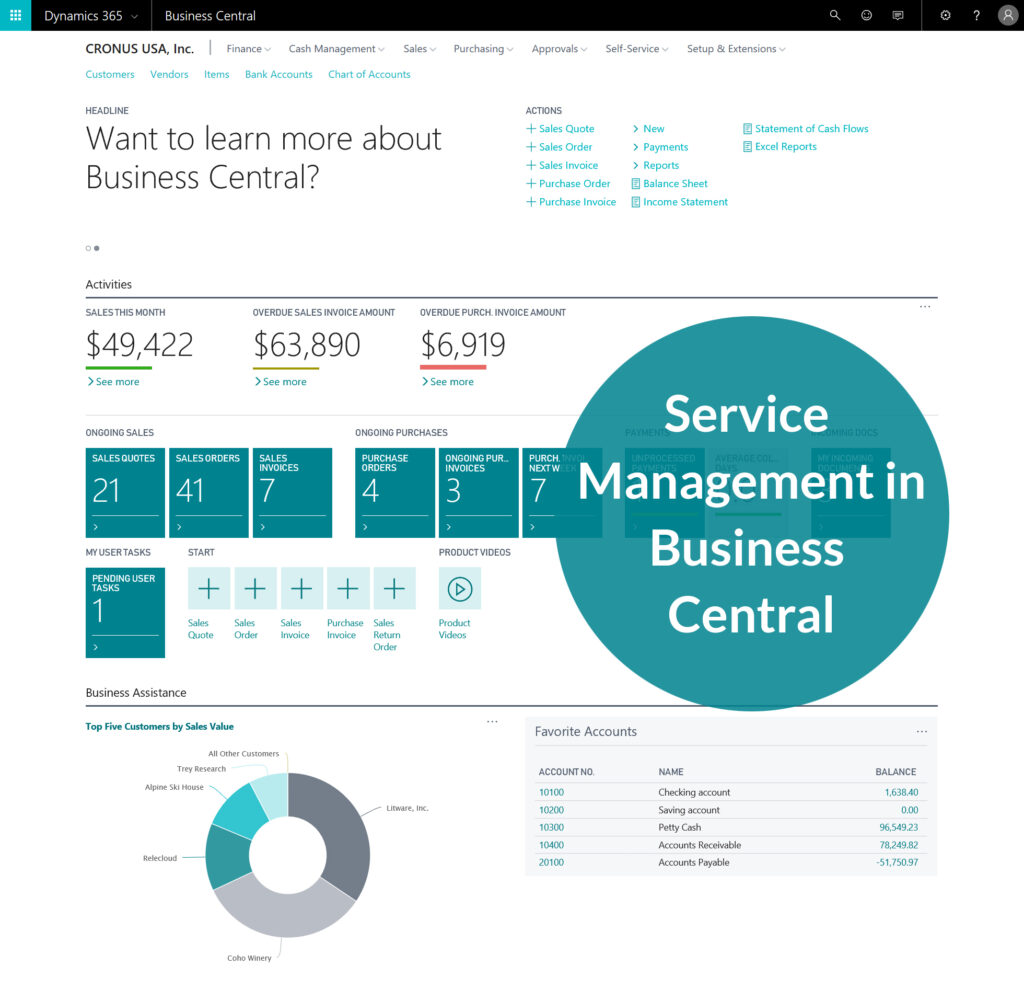This screenshot has width=1024, height=990.
Task: Open the Favorite Accounts ellipsis menu
Action: pos(921,731)
